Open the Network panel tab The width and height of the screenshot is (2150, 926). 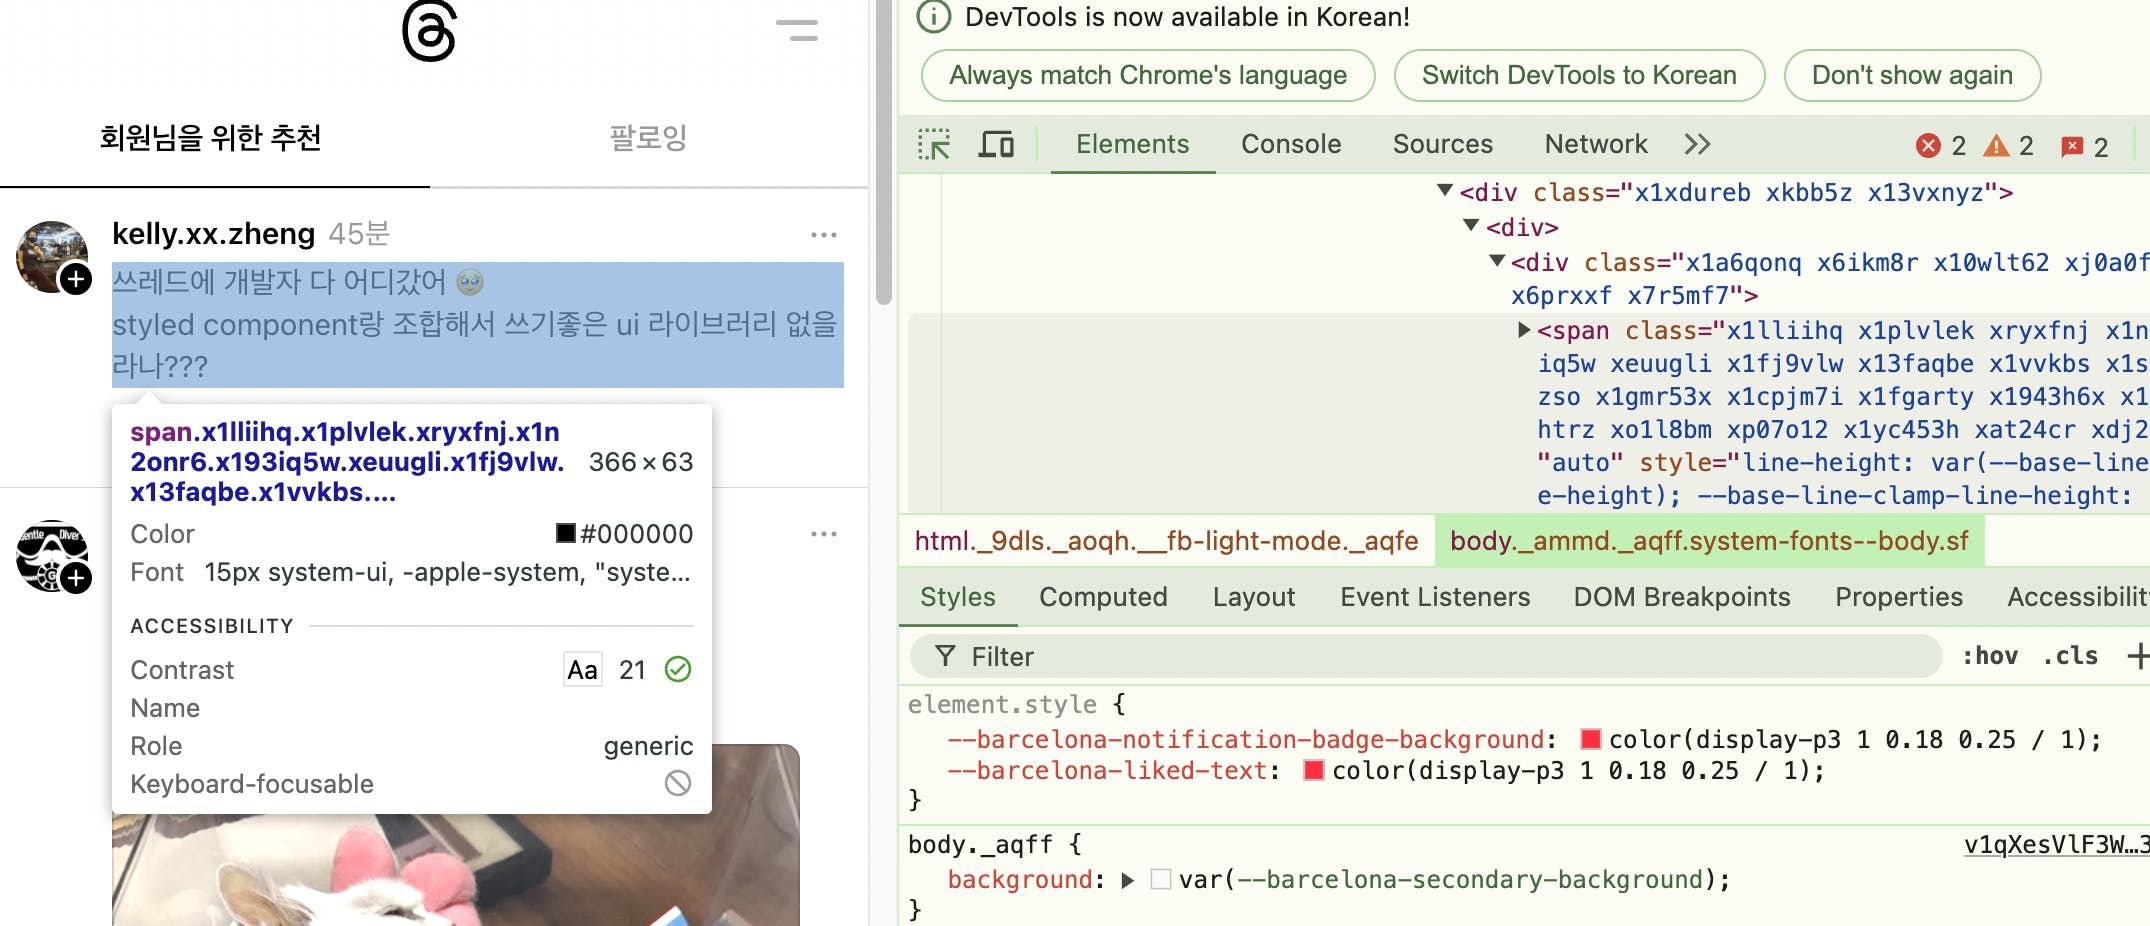[x=1596, y=144]
